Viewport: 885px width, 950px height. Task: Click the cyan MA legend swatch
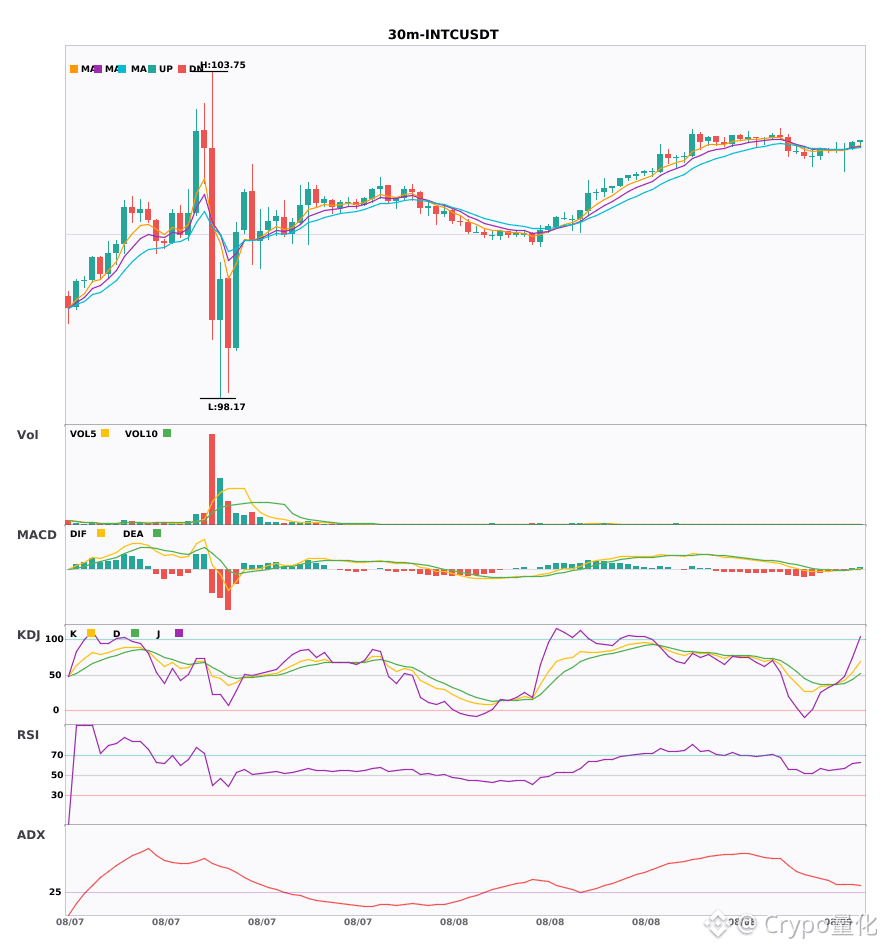click(122, 69)
